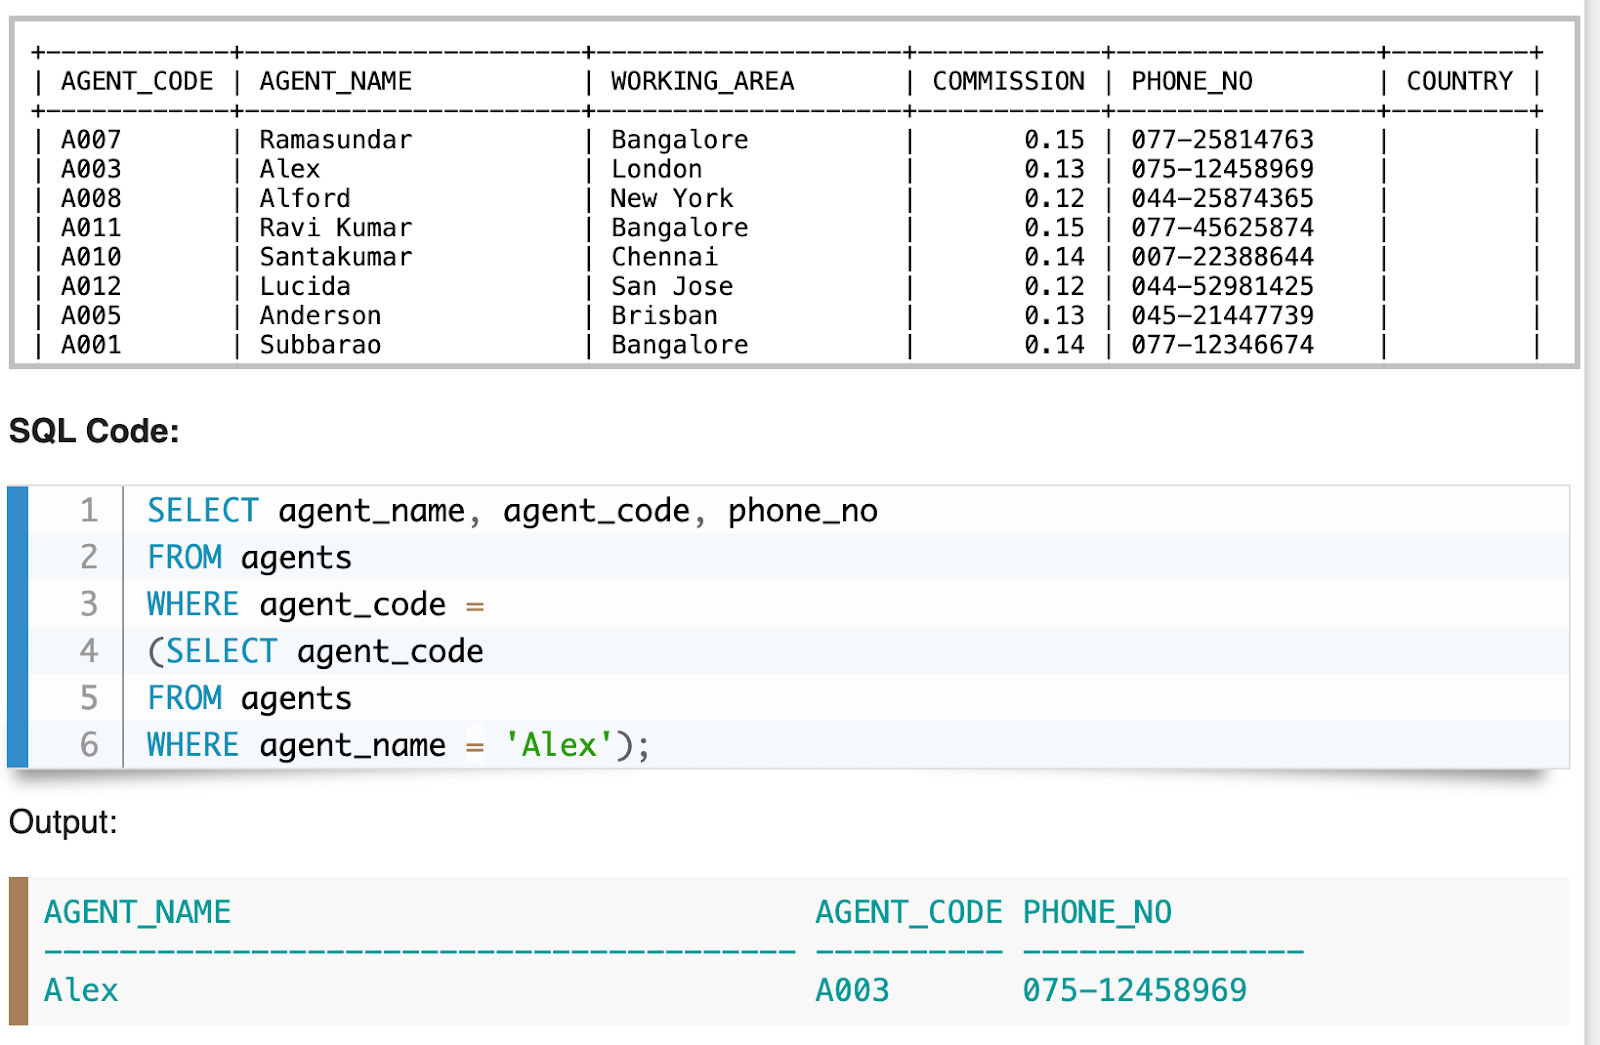Click the SQL Code heading

point(94,431)
